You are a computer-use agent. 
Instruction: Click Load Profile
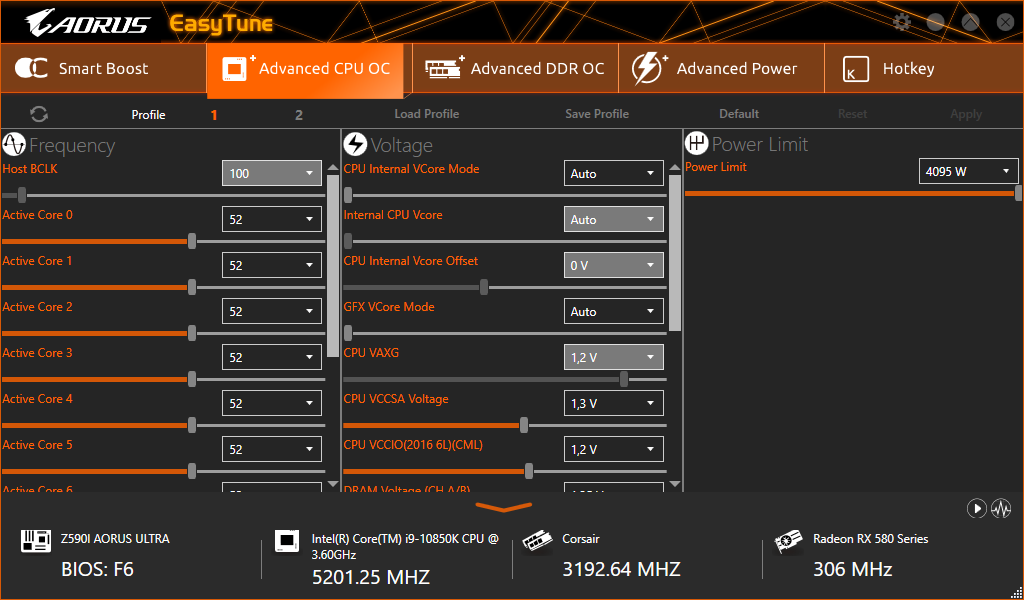point(426,114)
